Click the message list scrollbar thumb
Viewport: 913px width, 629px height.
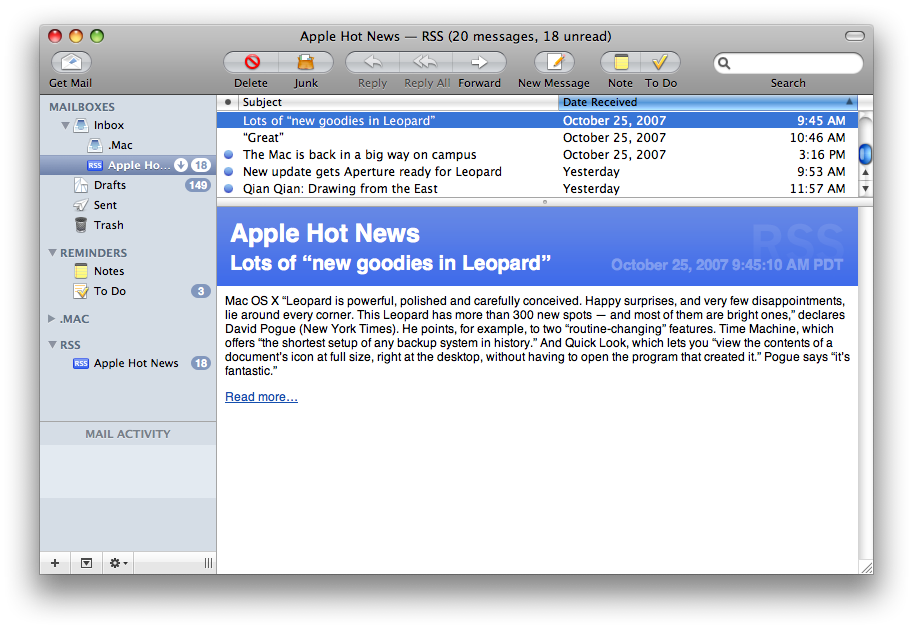(x=865, y=154)
